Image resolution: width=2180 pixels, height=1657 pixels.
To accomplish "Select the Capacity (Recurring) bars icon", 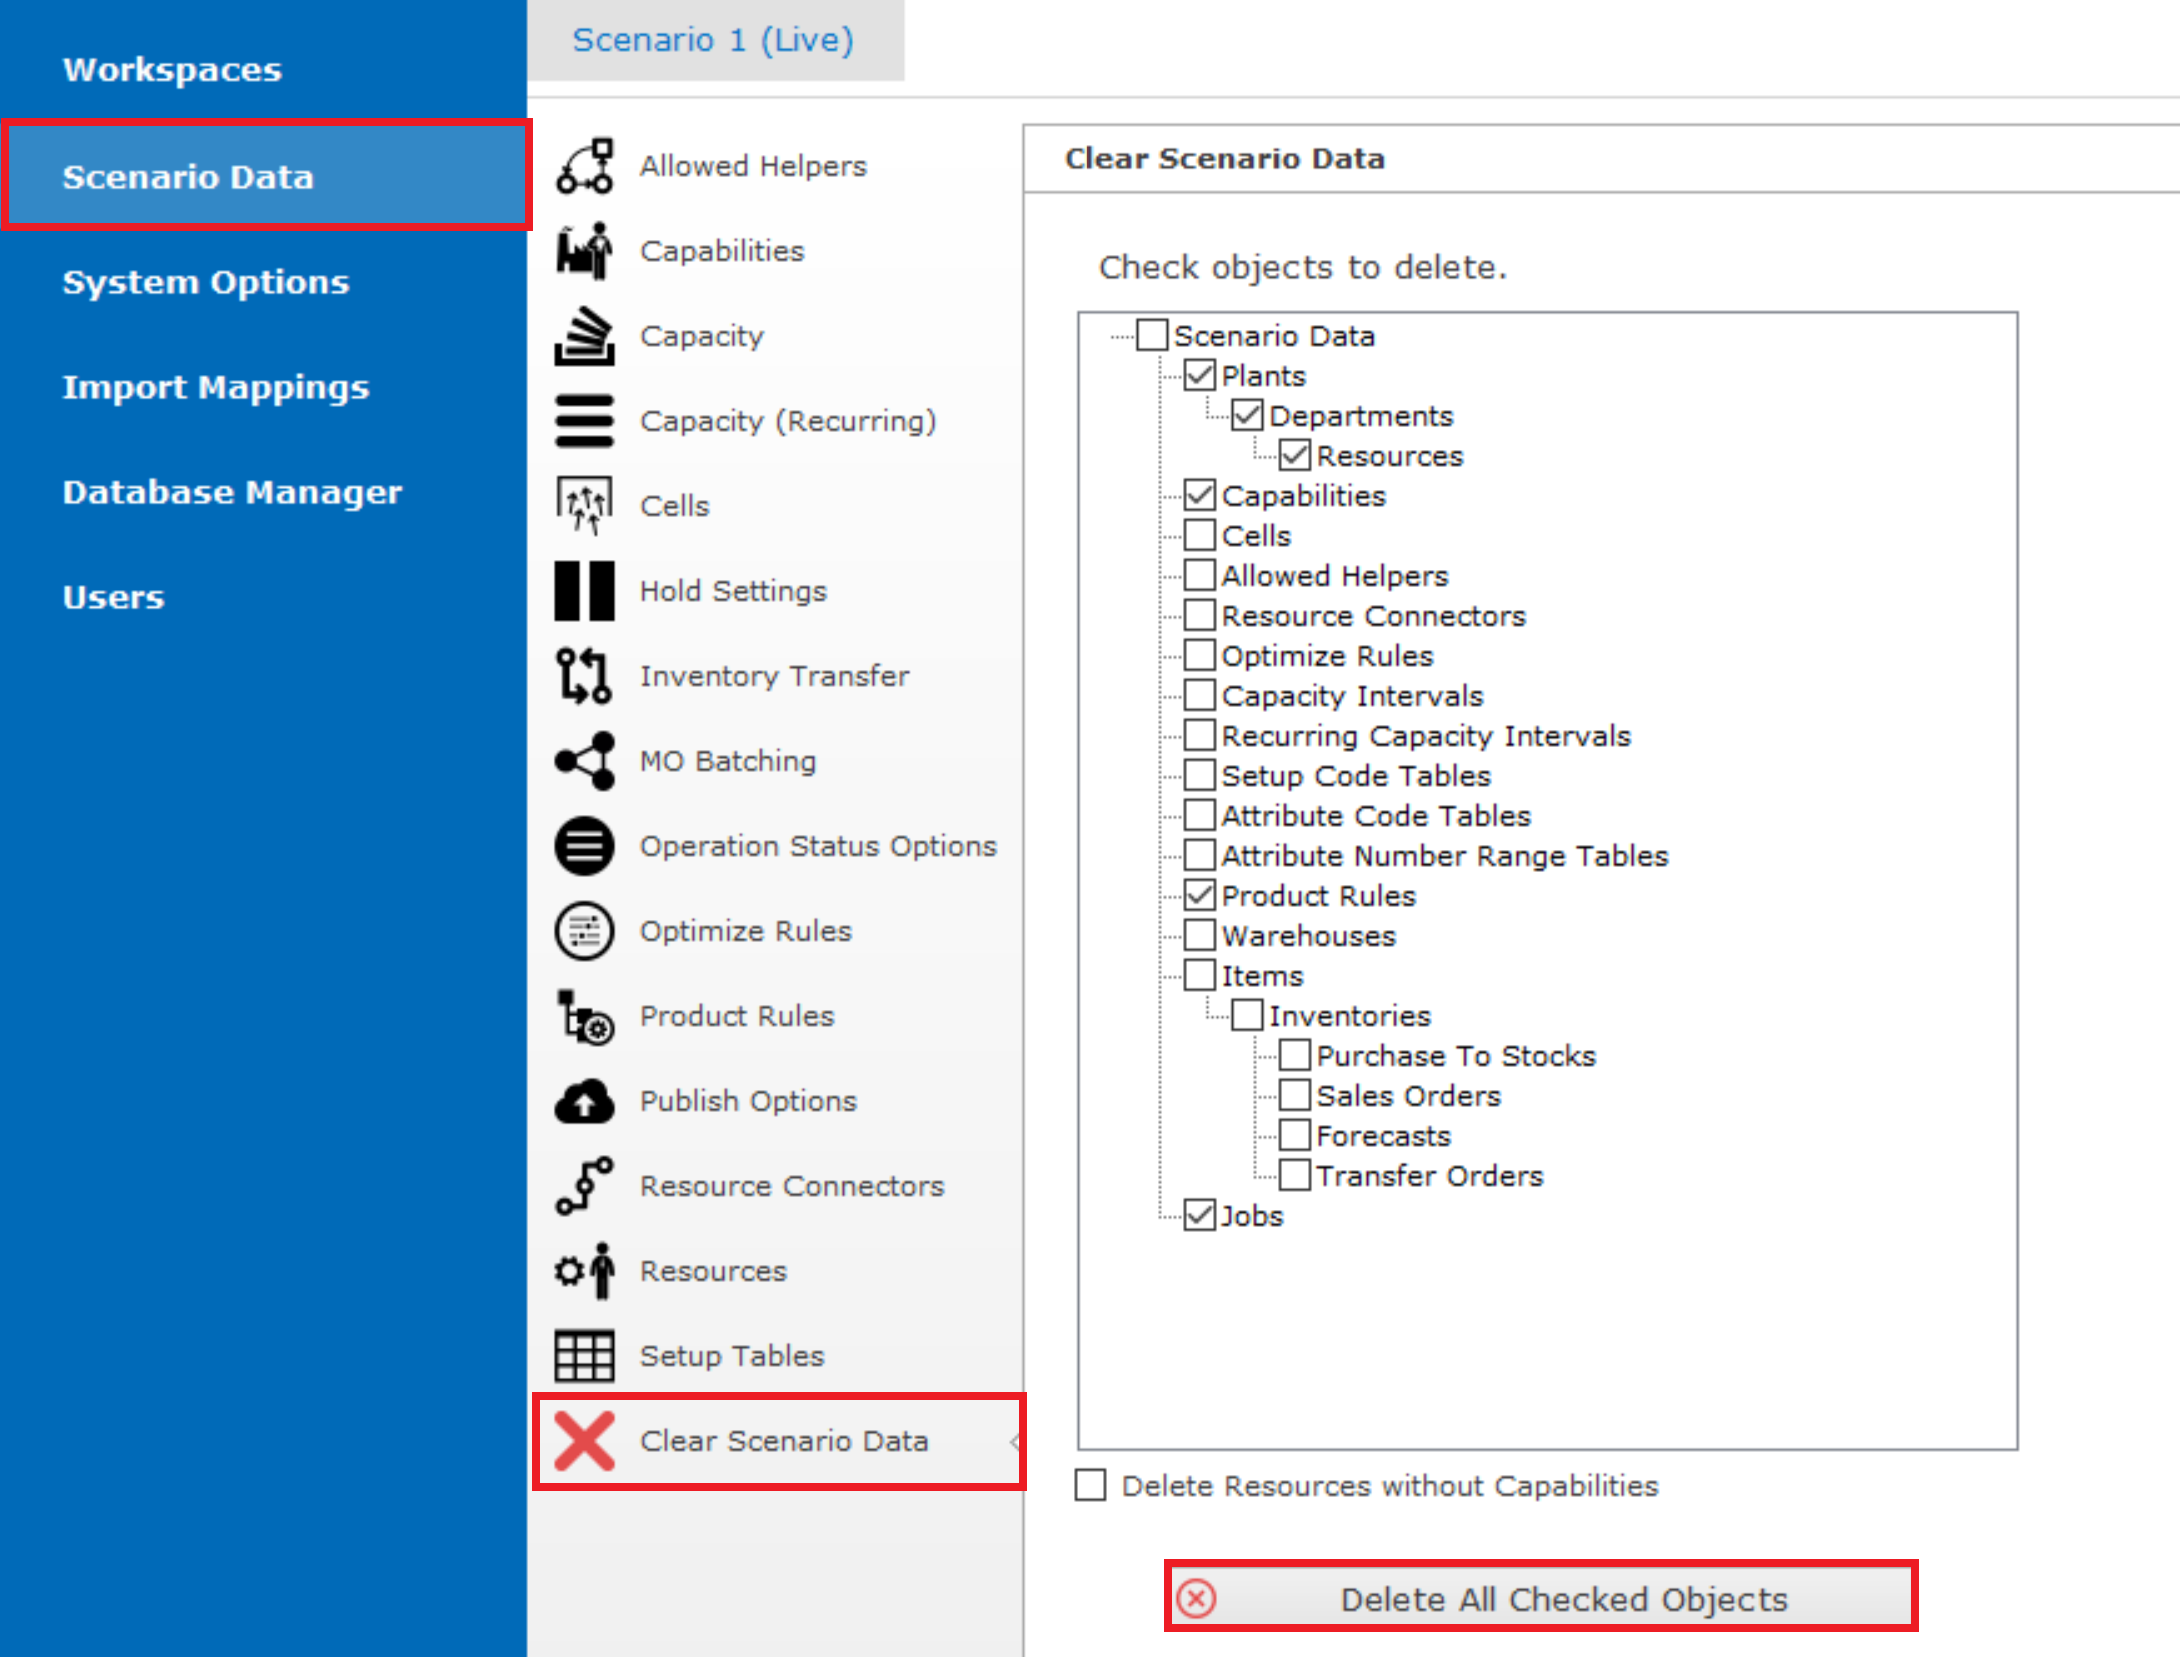I will point(585,421).
